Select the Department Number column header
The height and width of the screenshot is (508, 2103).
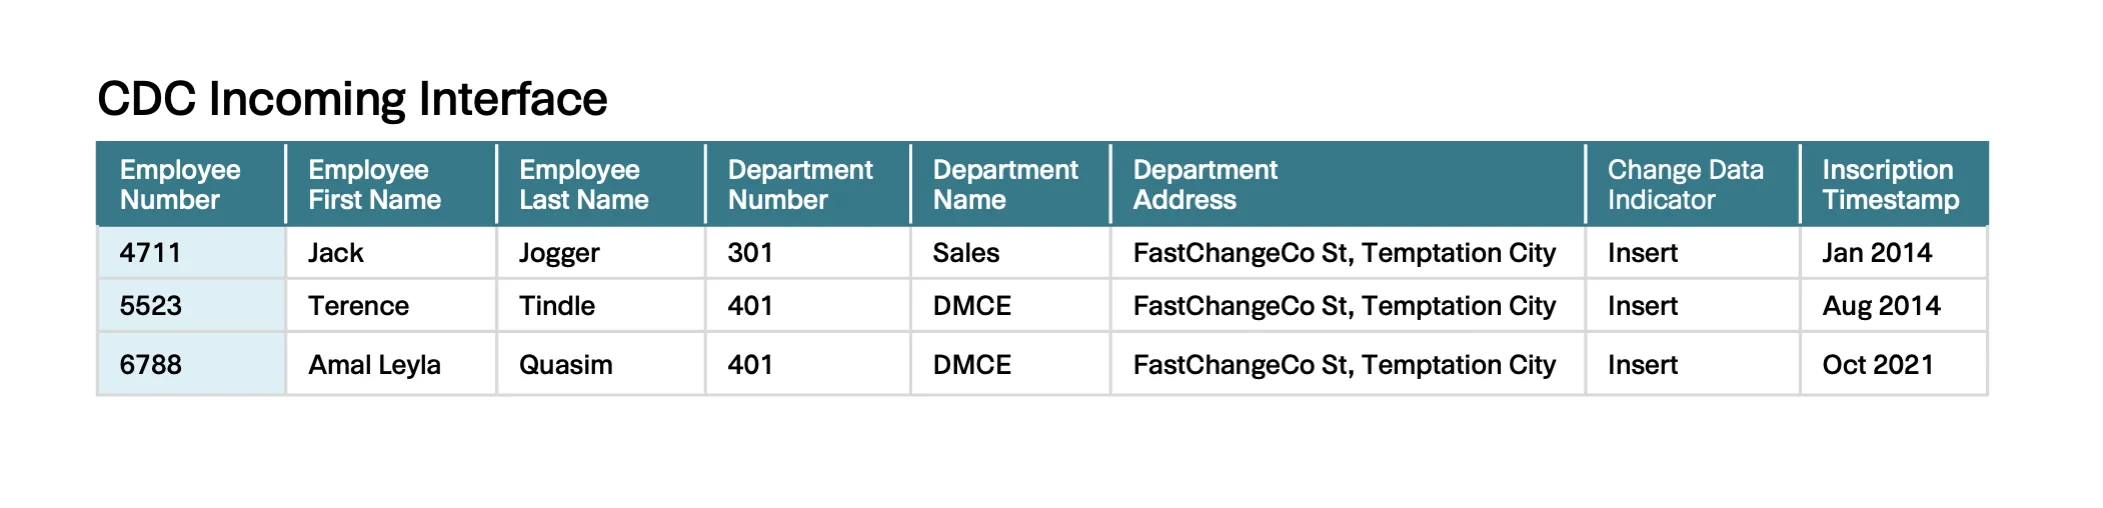coord(800,185)
